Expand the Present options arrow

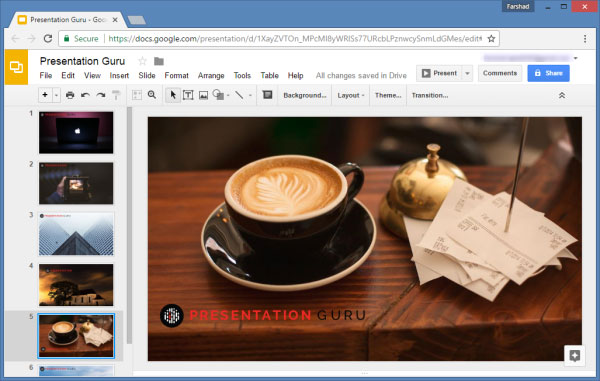coord(467,73)
